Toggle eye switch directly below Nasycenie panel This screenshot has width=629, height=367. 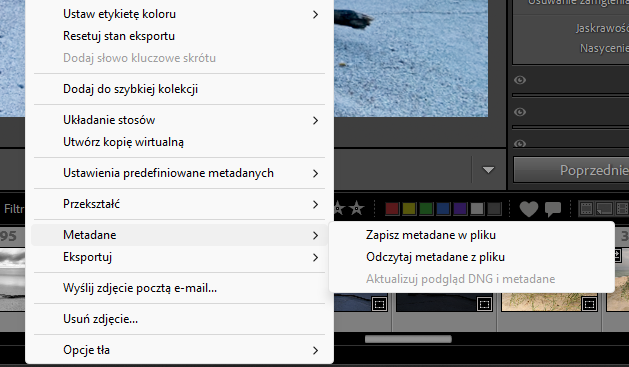pyautogui.click(x=520, y=80)
